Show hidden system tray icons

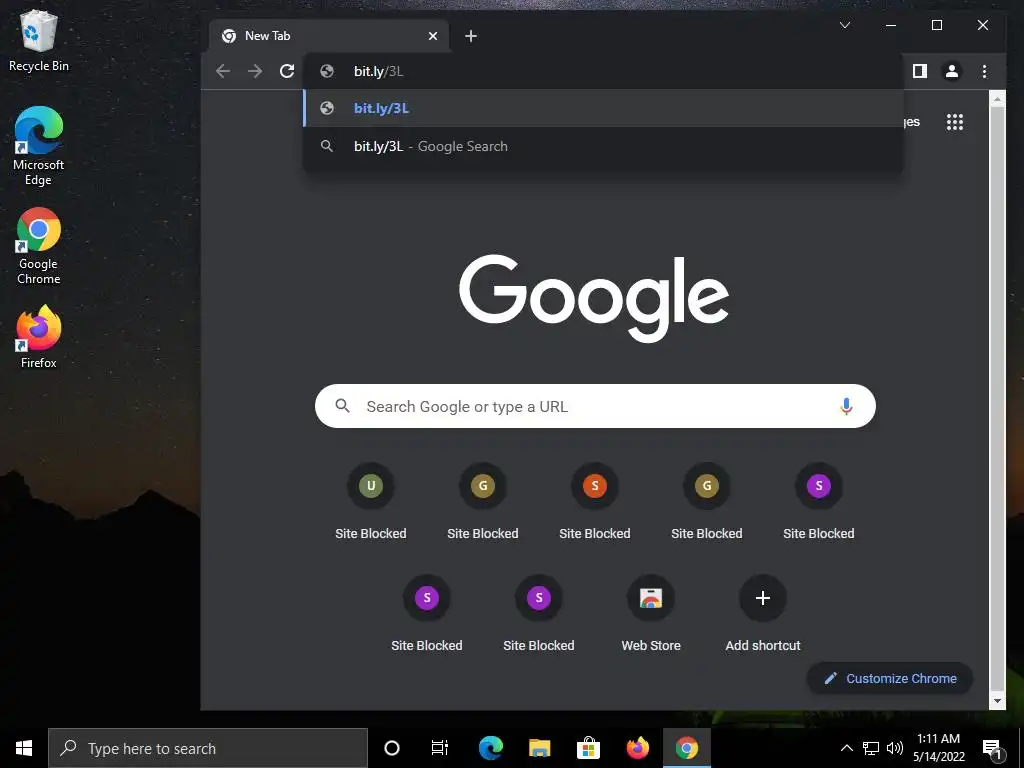846,748
